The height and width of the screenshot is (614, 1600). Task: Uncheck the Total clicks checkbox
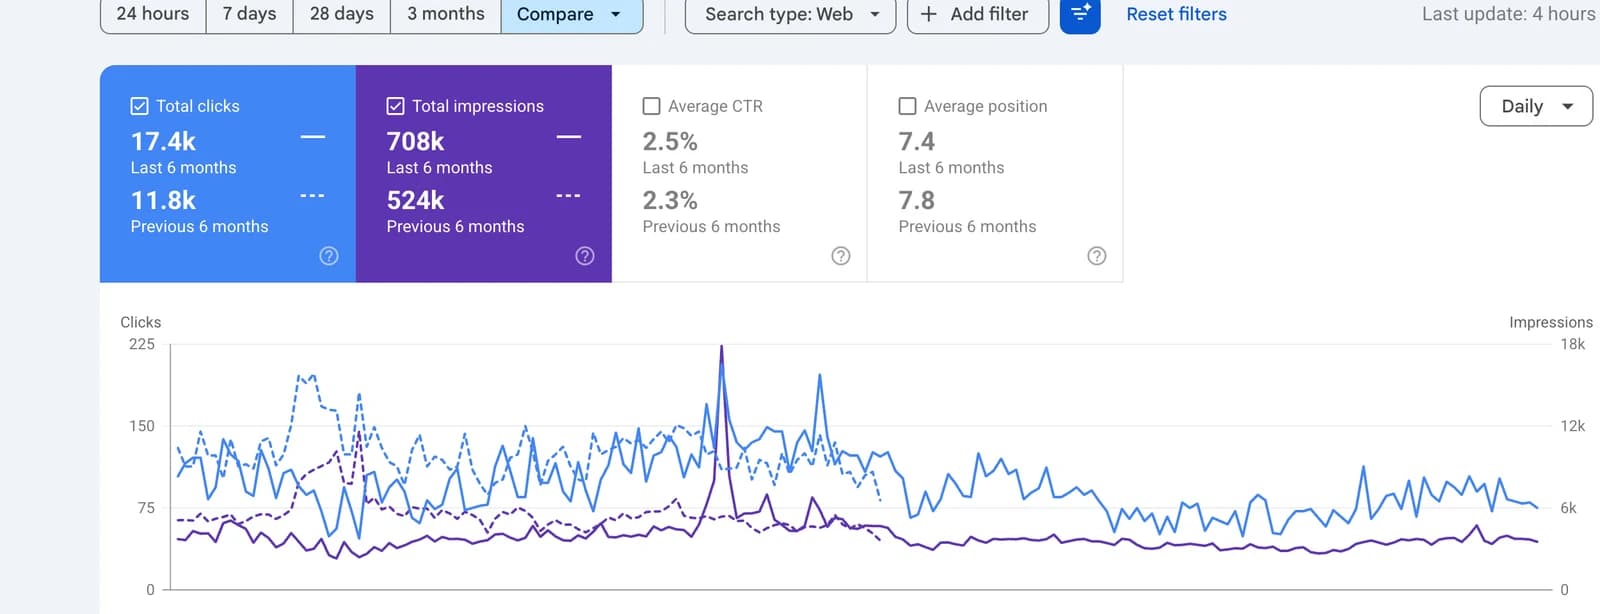pos(140,106)
